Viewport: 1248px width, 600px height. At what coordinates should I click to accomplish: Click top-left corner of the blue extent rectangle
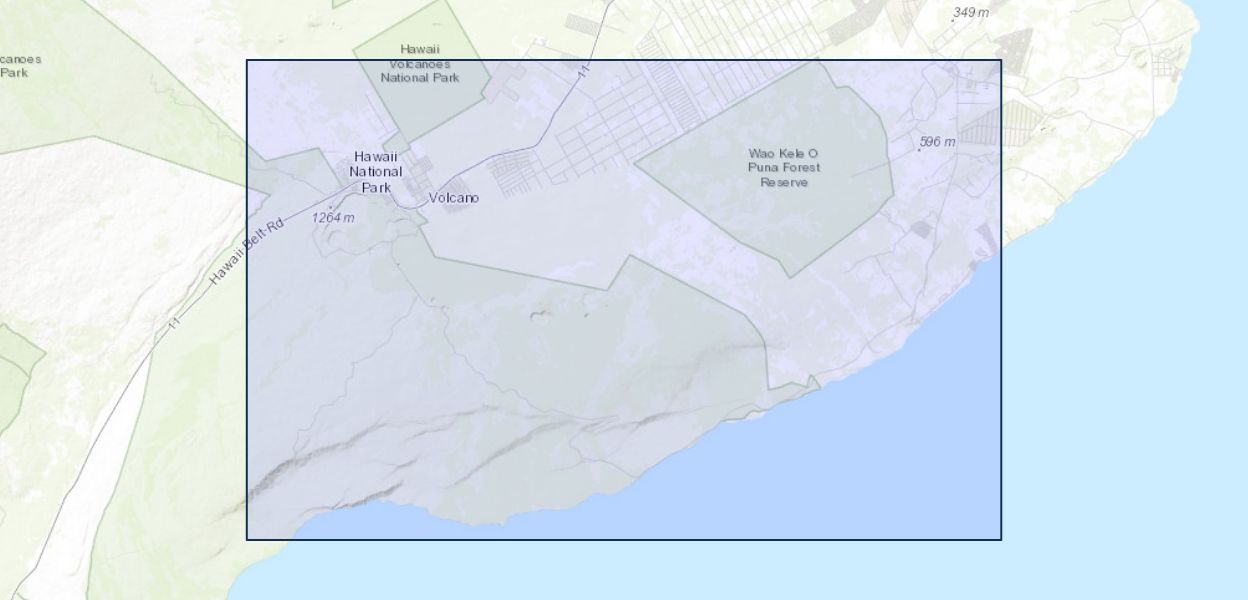(247, 60)
